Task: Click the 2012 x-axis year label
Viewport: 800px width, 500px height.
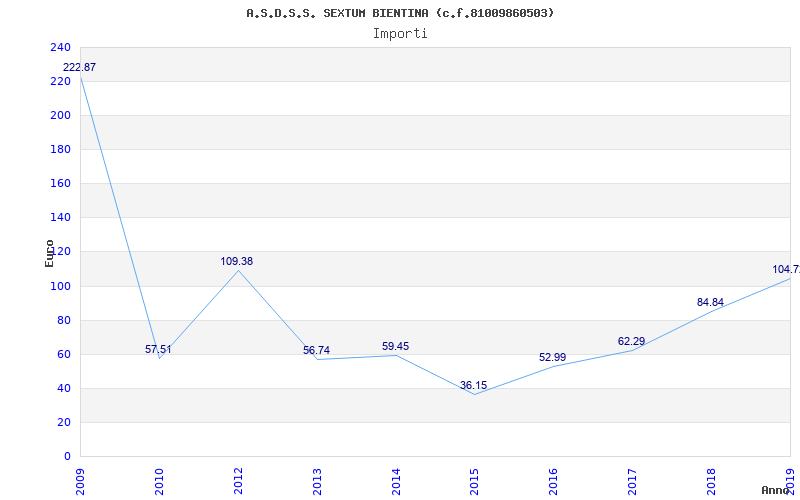Action: 238,482
